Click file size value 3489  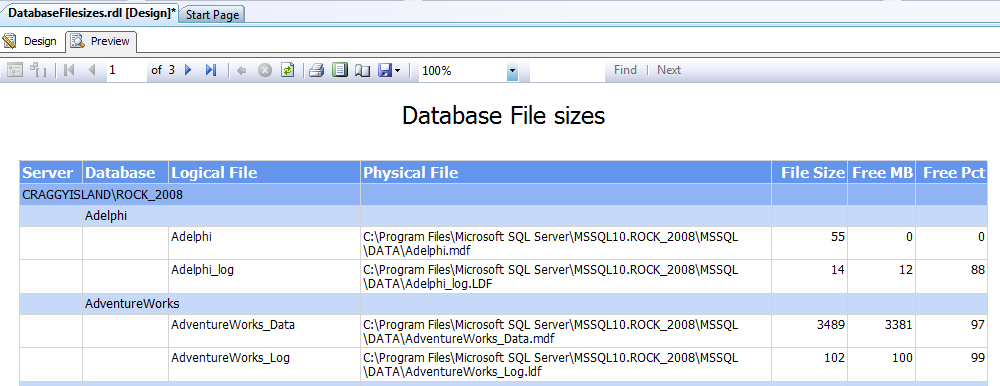(831, 325)
